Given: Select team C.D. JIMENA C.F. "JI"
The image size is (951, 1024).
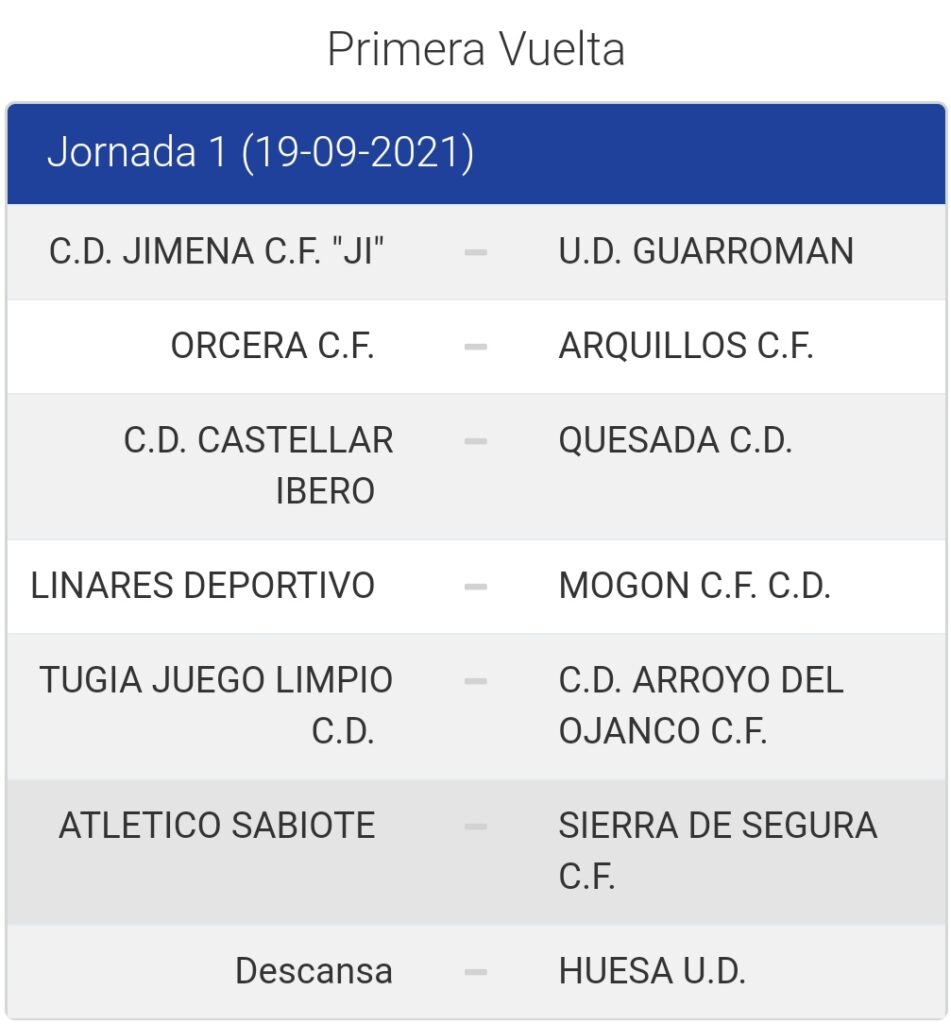Looking at the screenshot, I should pos(216,251).
